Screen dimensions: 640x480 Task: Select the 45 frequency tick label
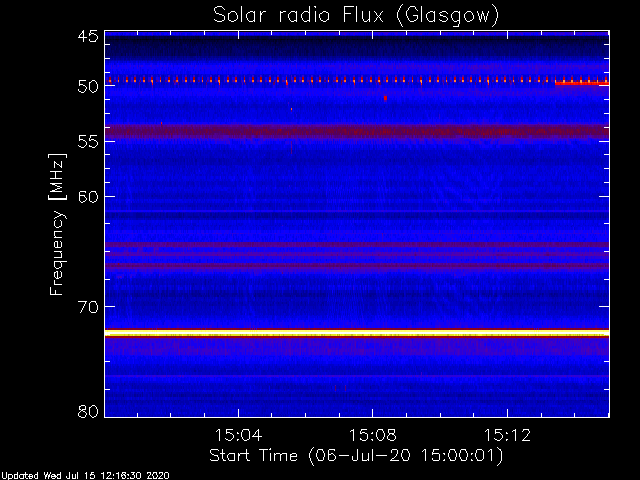(x=88, y=36)
